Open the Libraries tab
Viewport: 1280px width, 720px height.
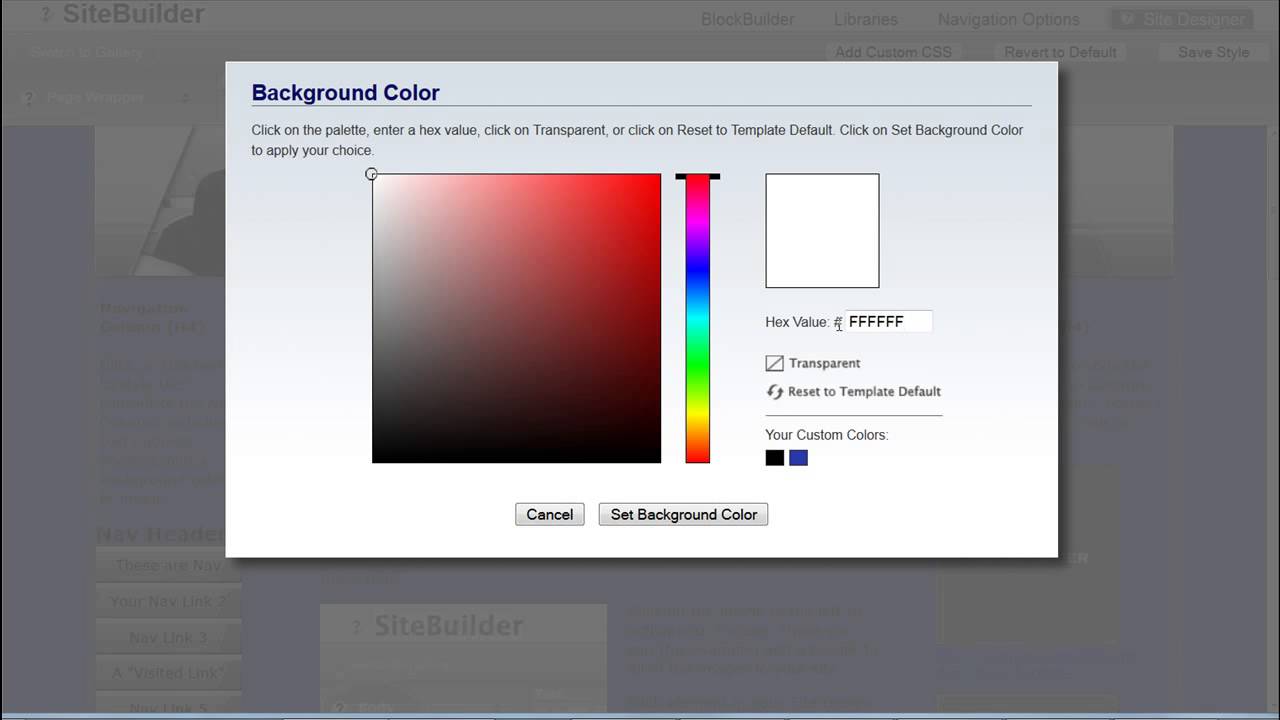(866, 19)
